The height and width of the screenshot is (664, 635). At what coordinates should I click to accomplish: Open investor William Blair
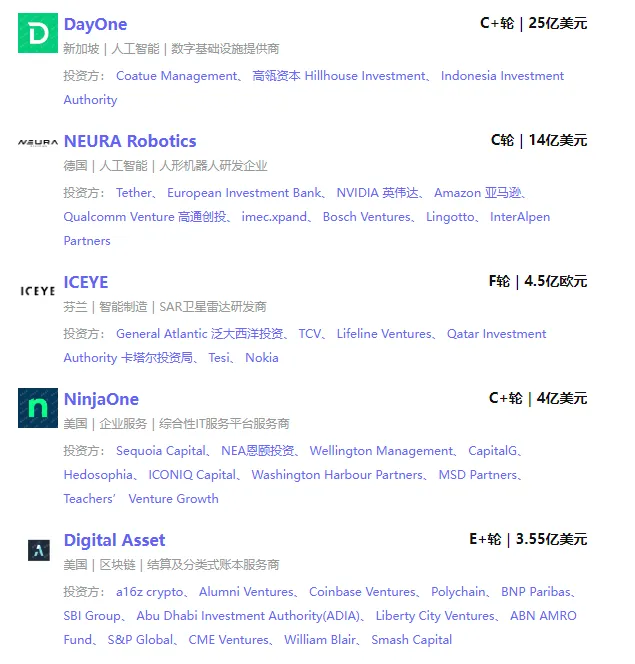(x=320, y=639)
